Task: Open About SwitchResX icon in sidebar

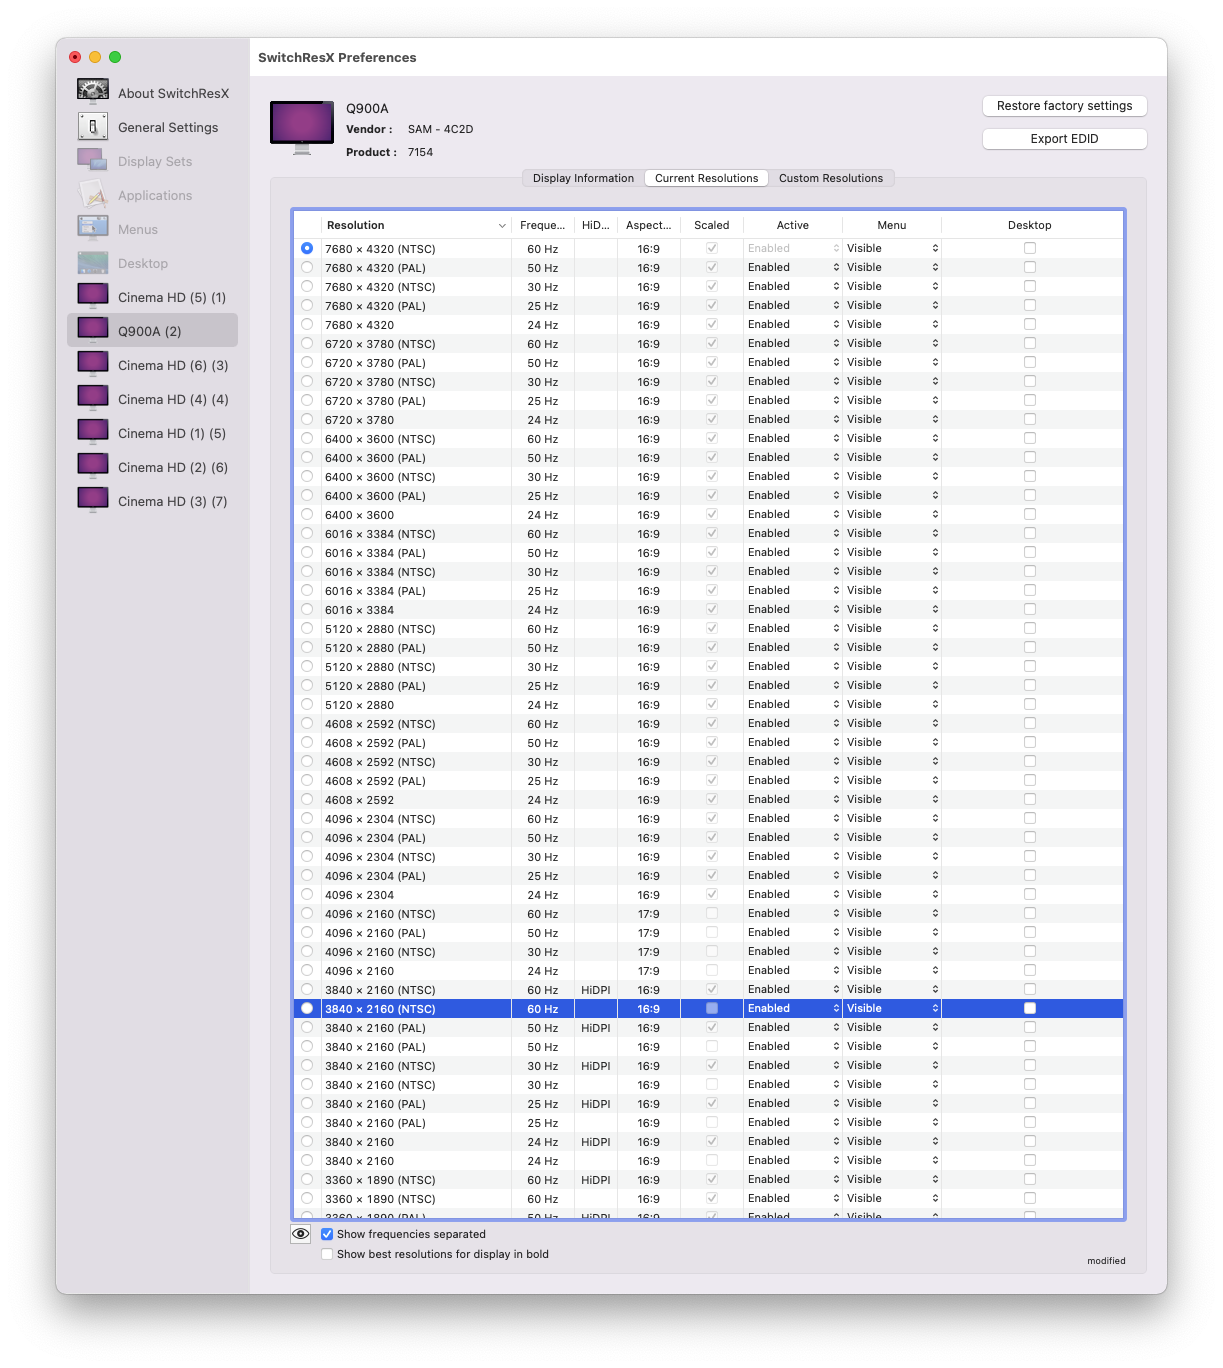Action: (x=93, y=92)
